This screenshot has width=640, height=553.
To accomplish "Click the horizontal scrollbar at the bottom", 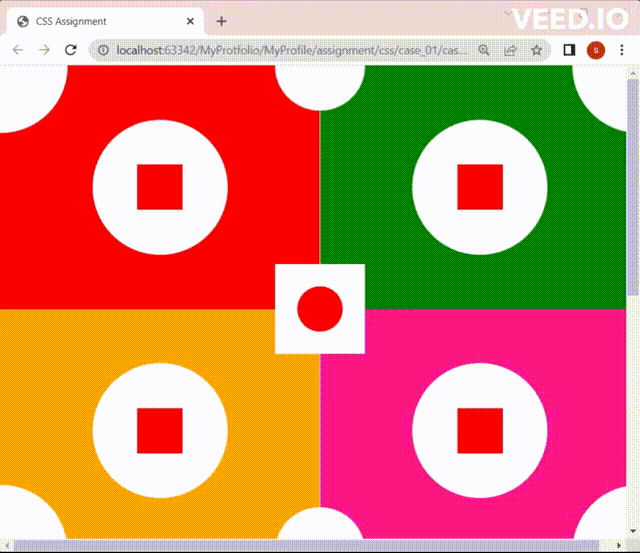I will pos(300,546).
